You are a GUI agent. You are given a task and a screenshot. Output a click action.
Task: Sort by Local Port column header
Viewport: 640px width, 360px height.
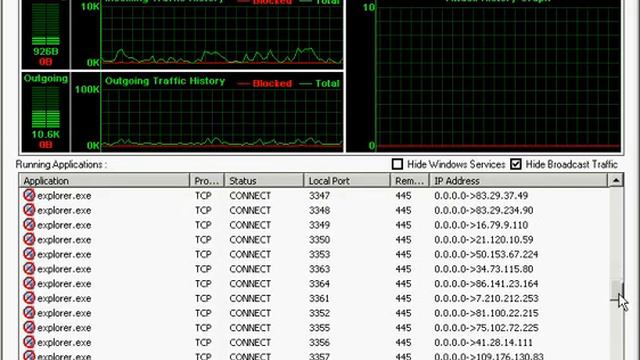tap(347, 180)
